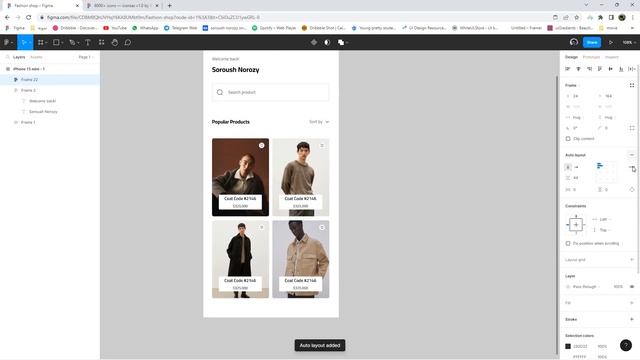This screenshot has width=640, height=360.
Task: Open the Sort by dropdown on canvas
Action: point(319,122)
